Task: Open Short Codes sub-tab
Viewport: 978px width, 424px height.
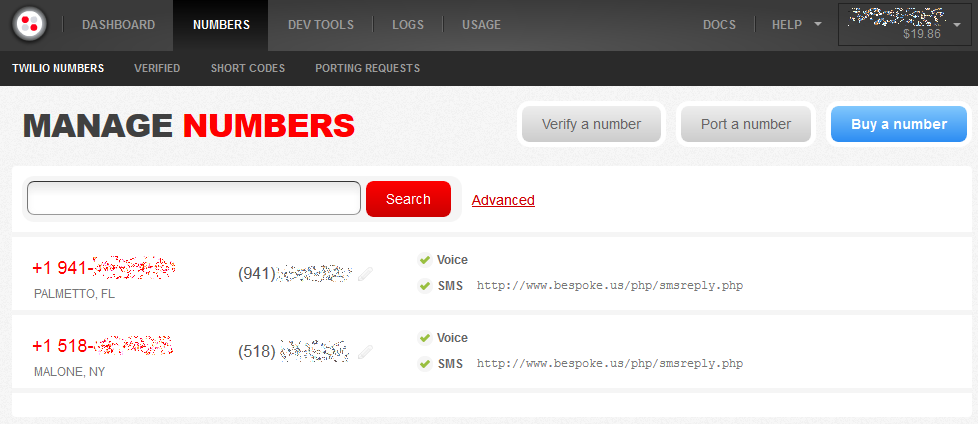Action: pyautogui.click(x=247, y=69)
